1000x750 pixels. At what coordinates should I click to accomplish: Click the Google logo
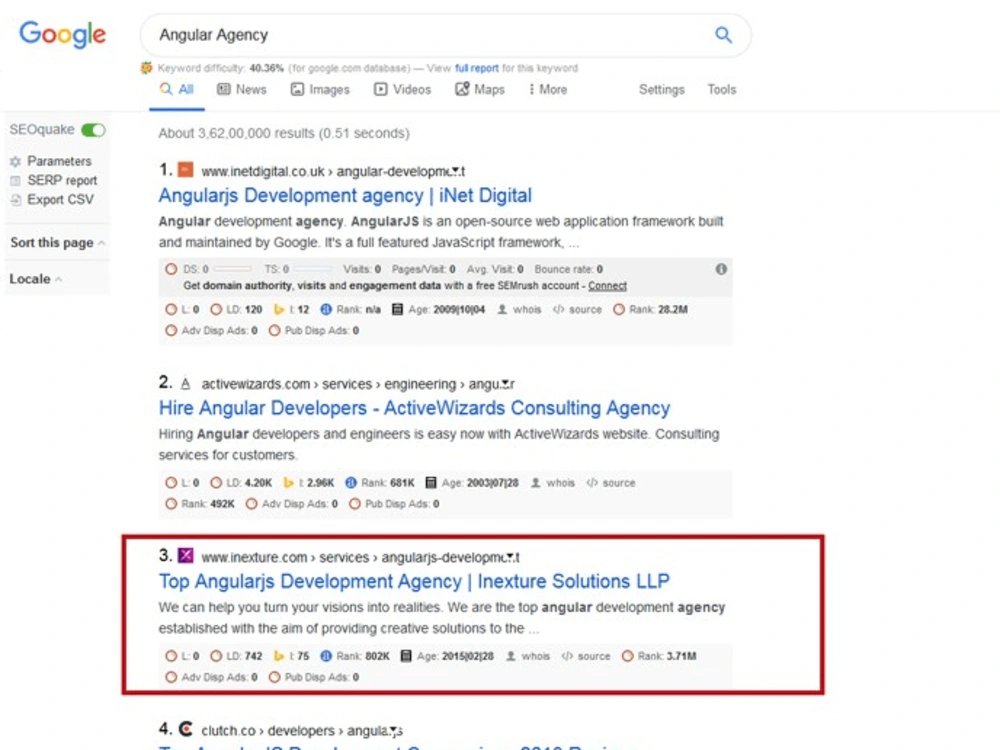62,34
